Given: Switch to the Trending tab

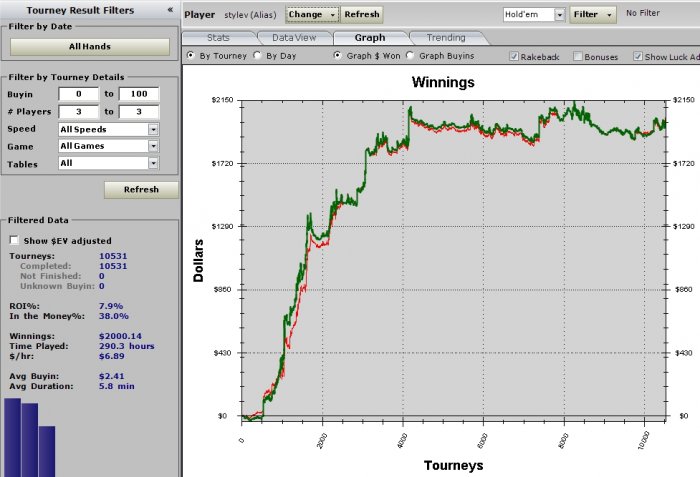Looking at the screenshot, I should coord(446,38).
